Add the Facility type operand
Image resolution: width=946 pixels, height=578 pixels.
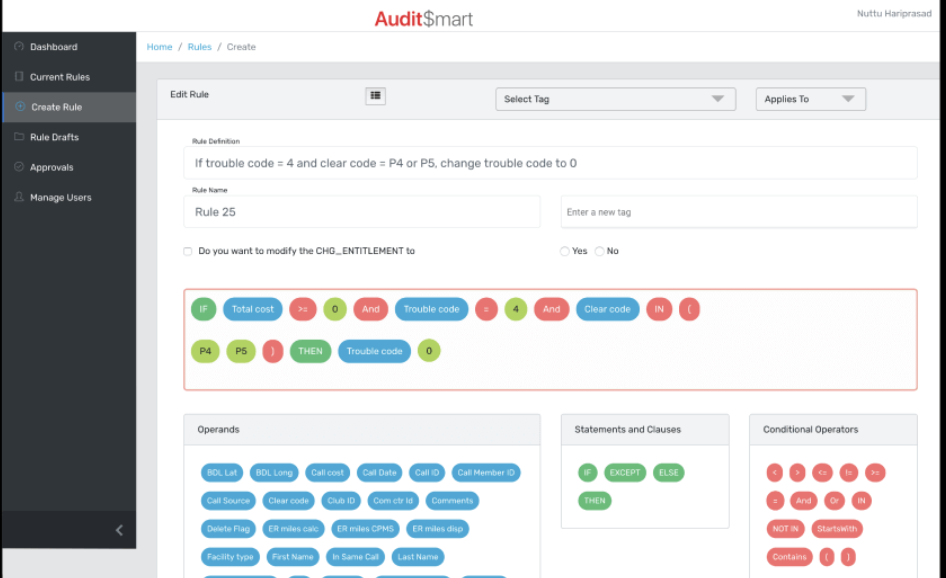tap(230, 556)
